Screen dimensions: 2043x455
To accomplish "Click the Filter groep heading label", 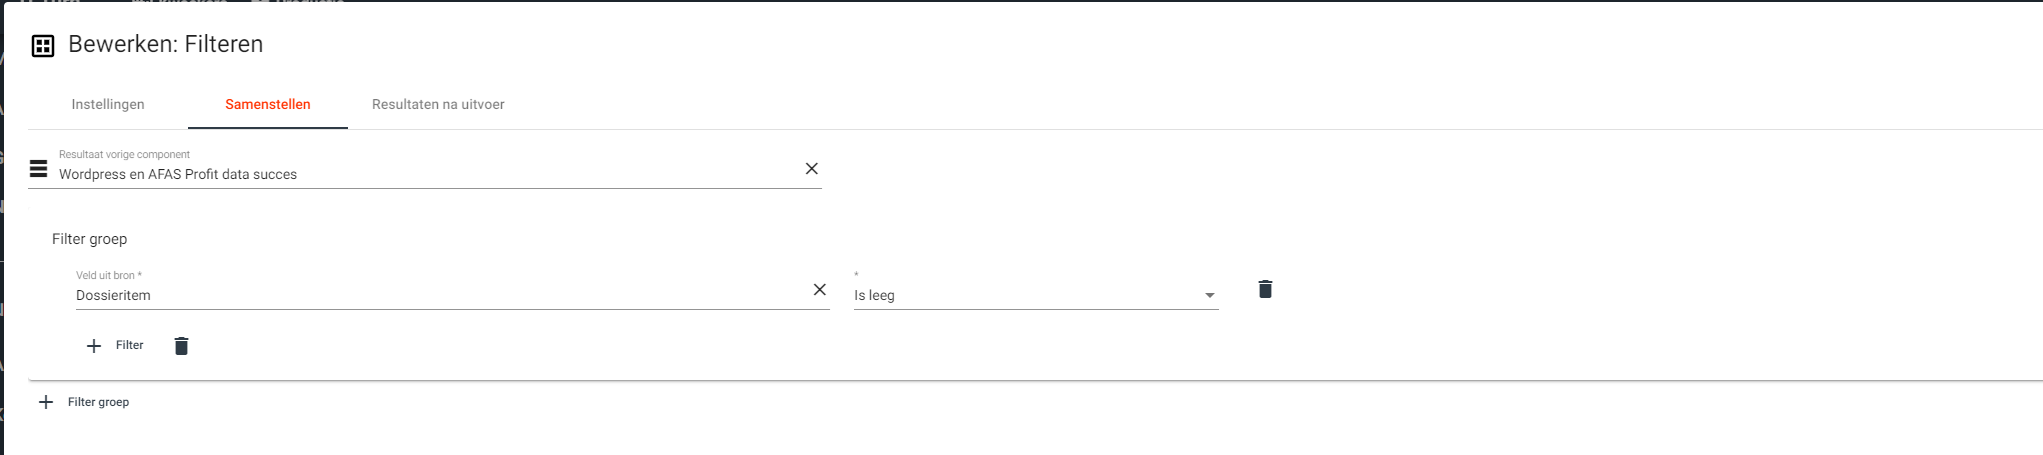I will [90, 239].
